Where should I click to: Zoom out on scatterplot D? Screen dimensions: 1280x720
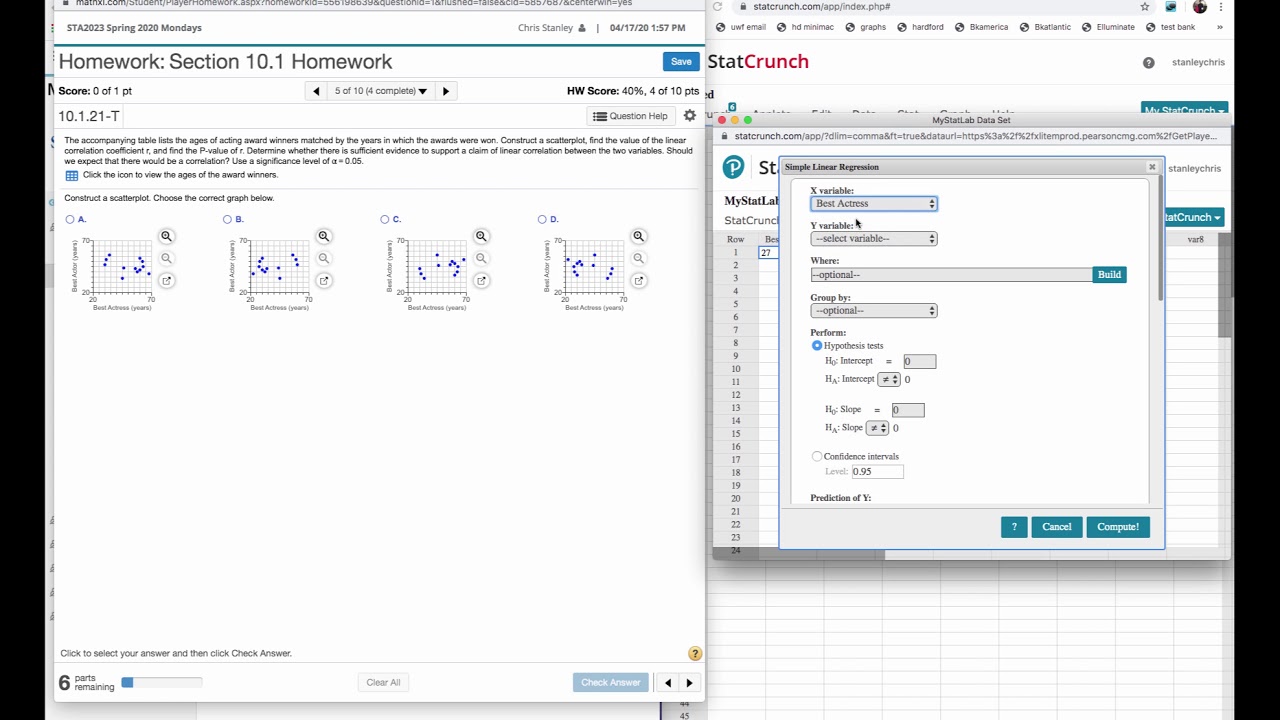pos(638,259)
